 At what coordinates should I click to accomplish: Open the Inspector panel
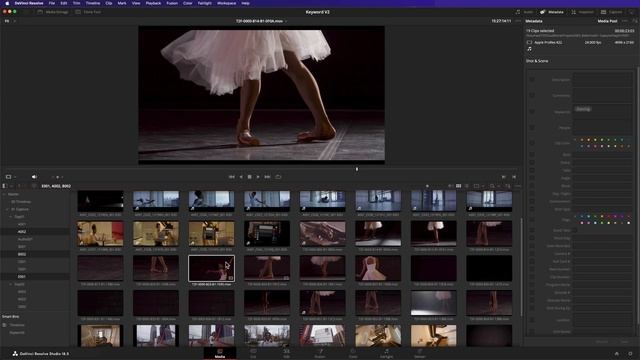[582, 12]
